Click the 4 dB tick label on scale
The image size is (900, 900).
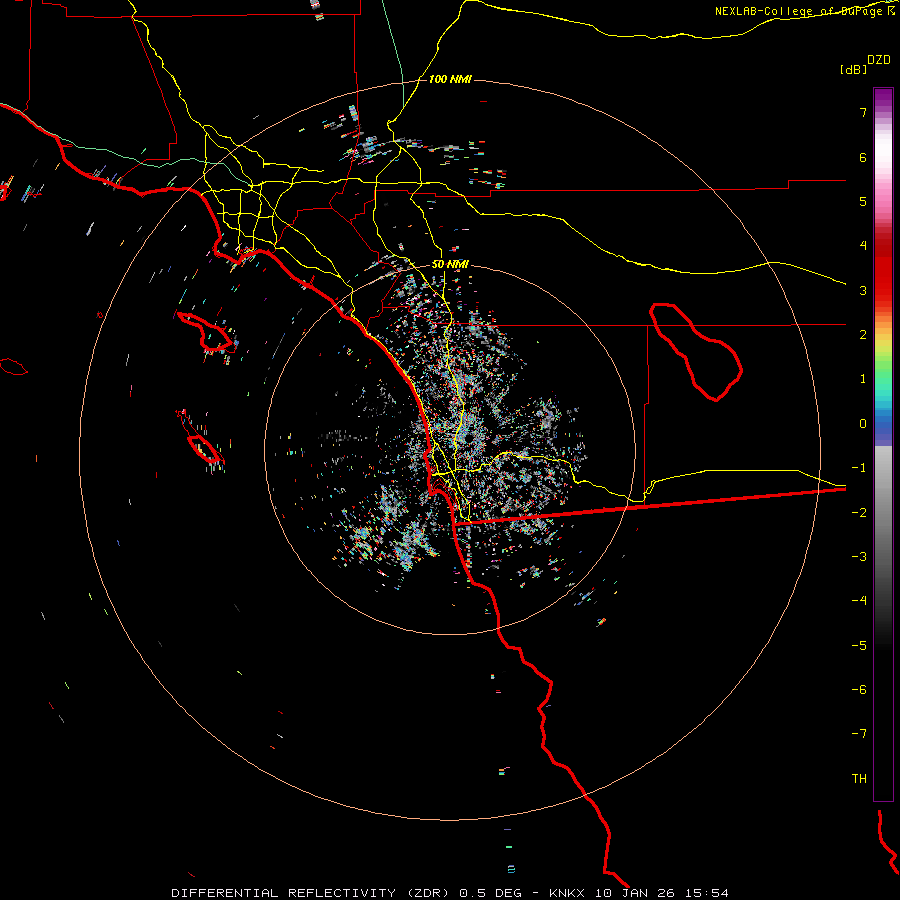863,246
